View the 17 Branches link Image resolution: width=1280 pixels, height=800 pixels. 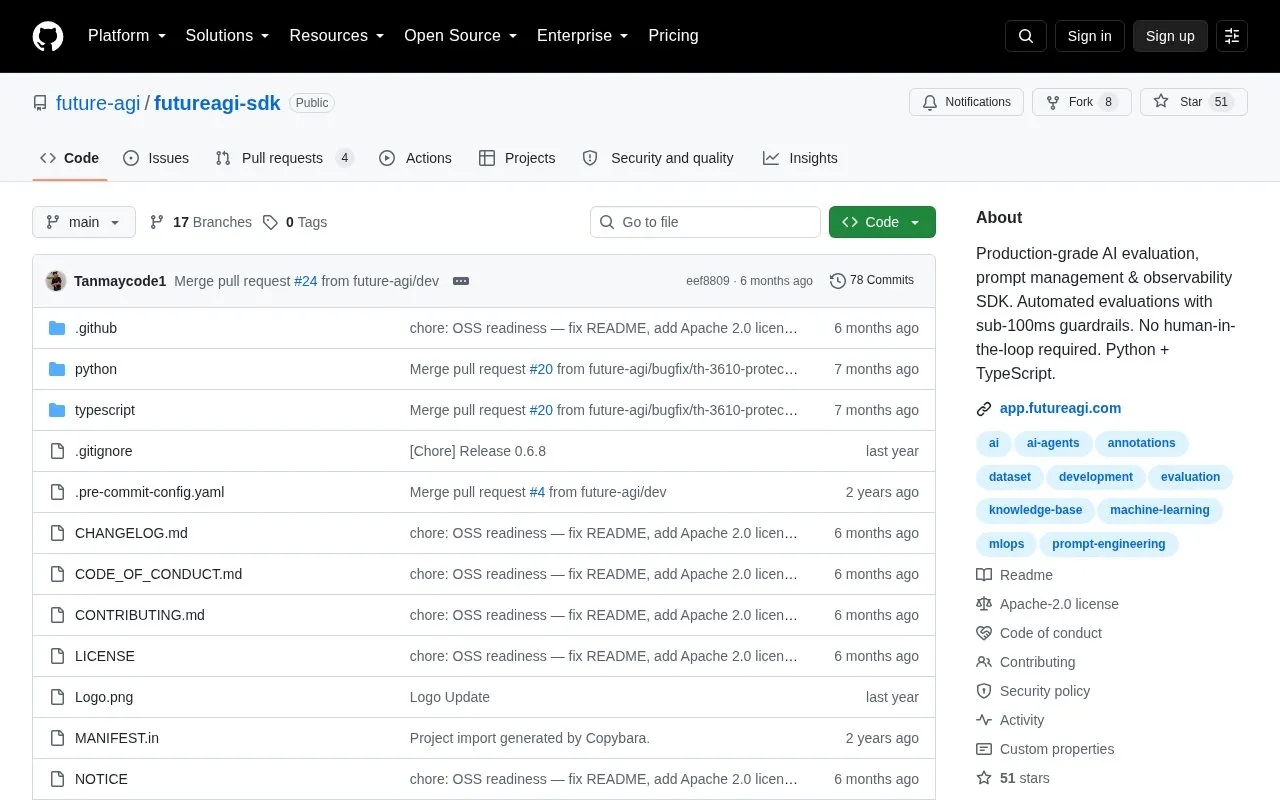(200, 222)
